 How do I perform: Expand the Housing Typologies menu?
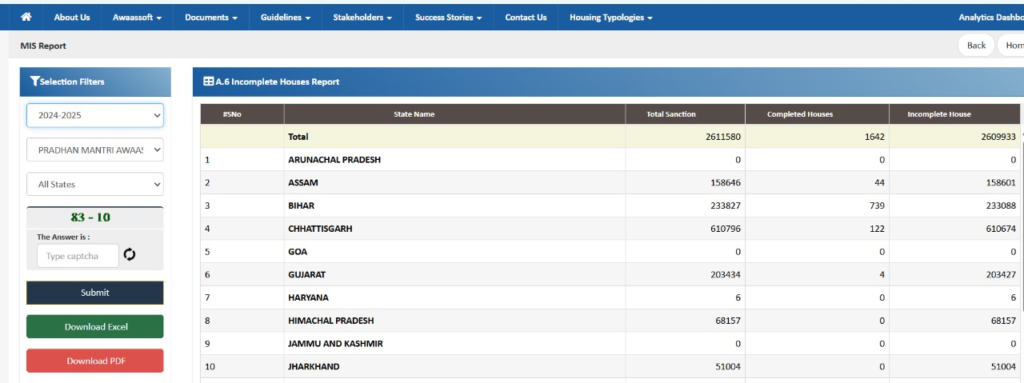coord(611,18)
